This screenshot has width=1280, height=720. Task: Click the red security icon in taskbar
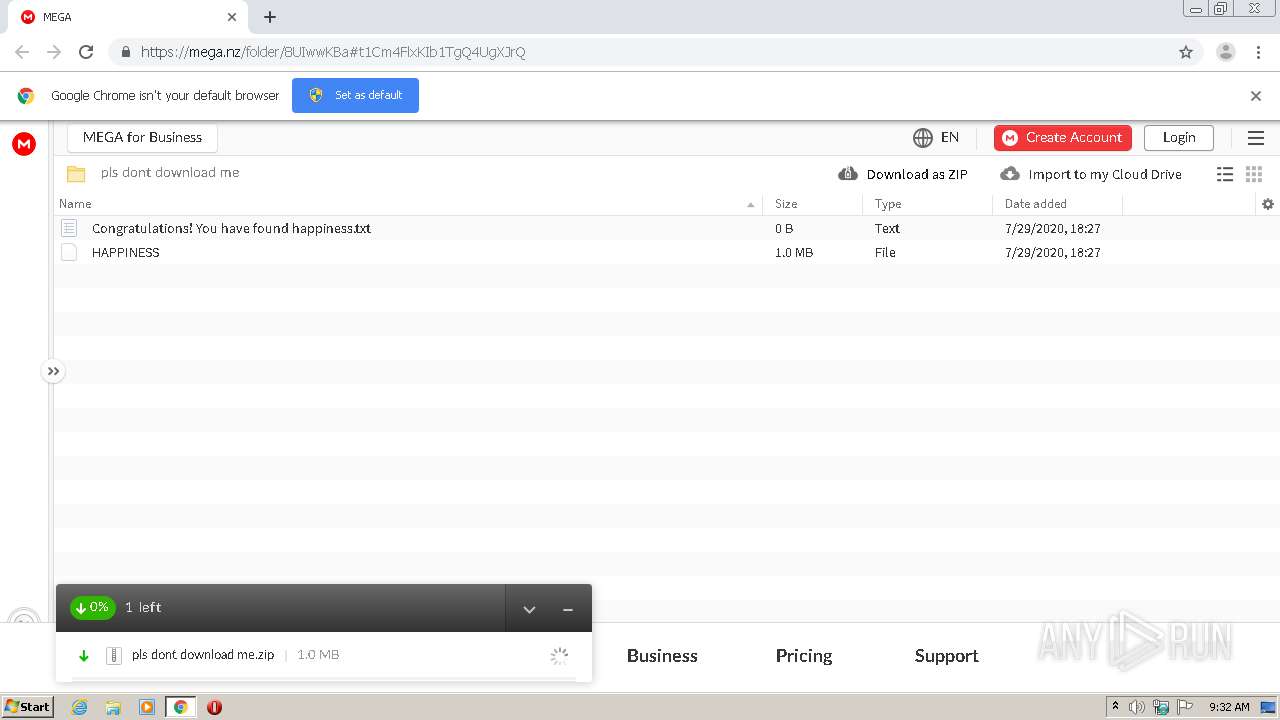coord(214,707)
